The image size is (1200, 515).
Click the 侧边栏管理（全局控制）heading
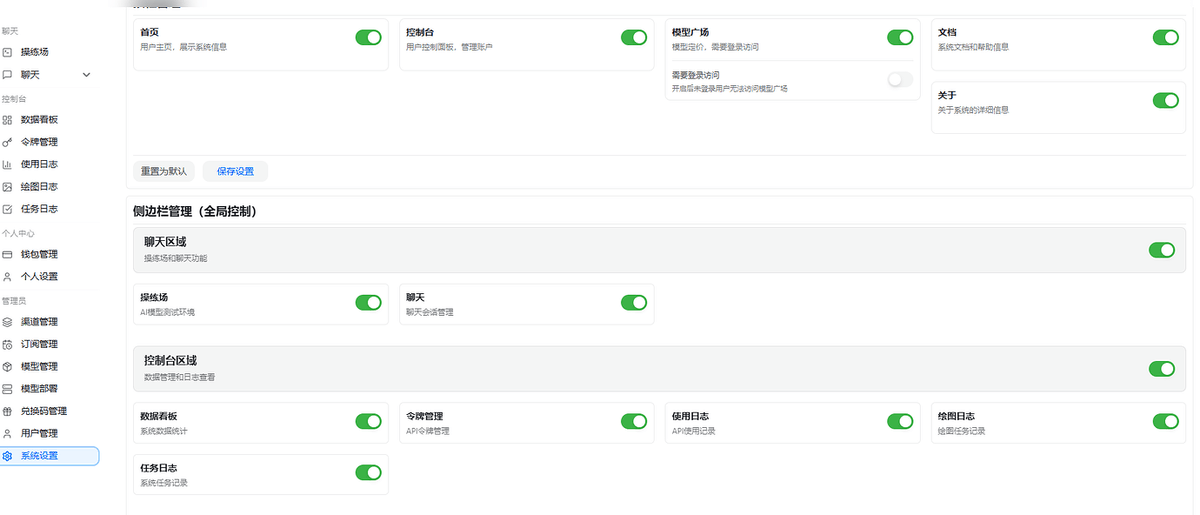click(x=195, y=211)
